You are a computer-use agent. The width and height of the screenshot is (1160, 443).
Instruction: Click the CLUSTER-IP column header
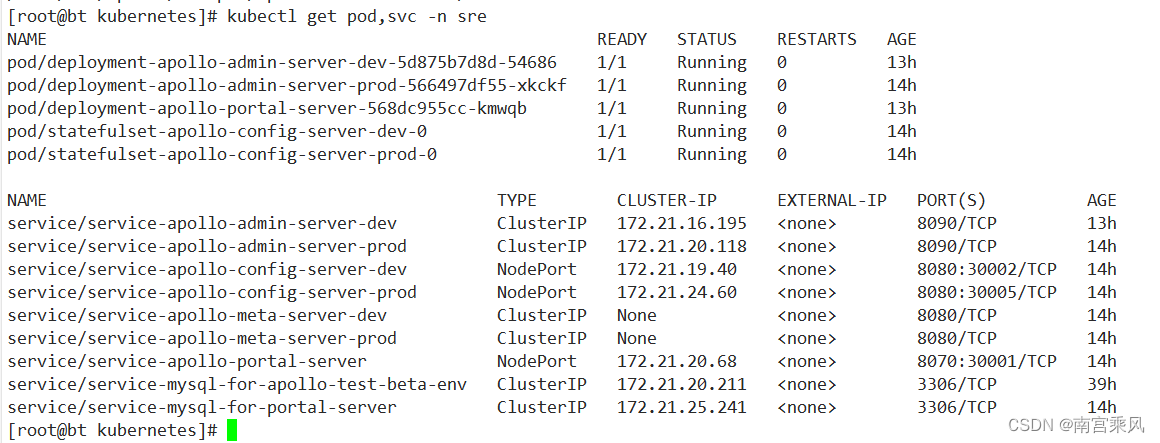tap(667, 200)
